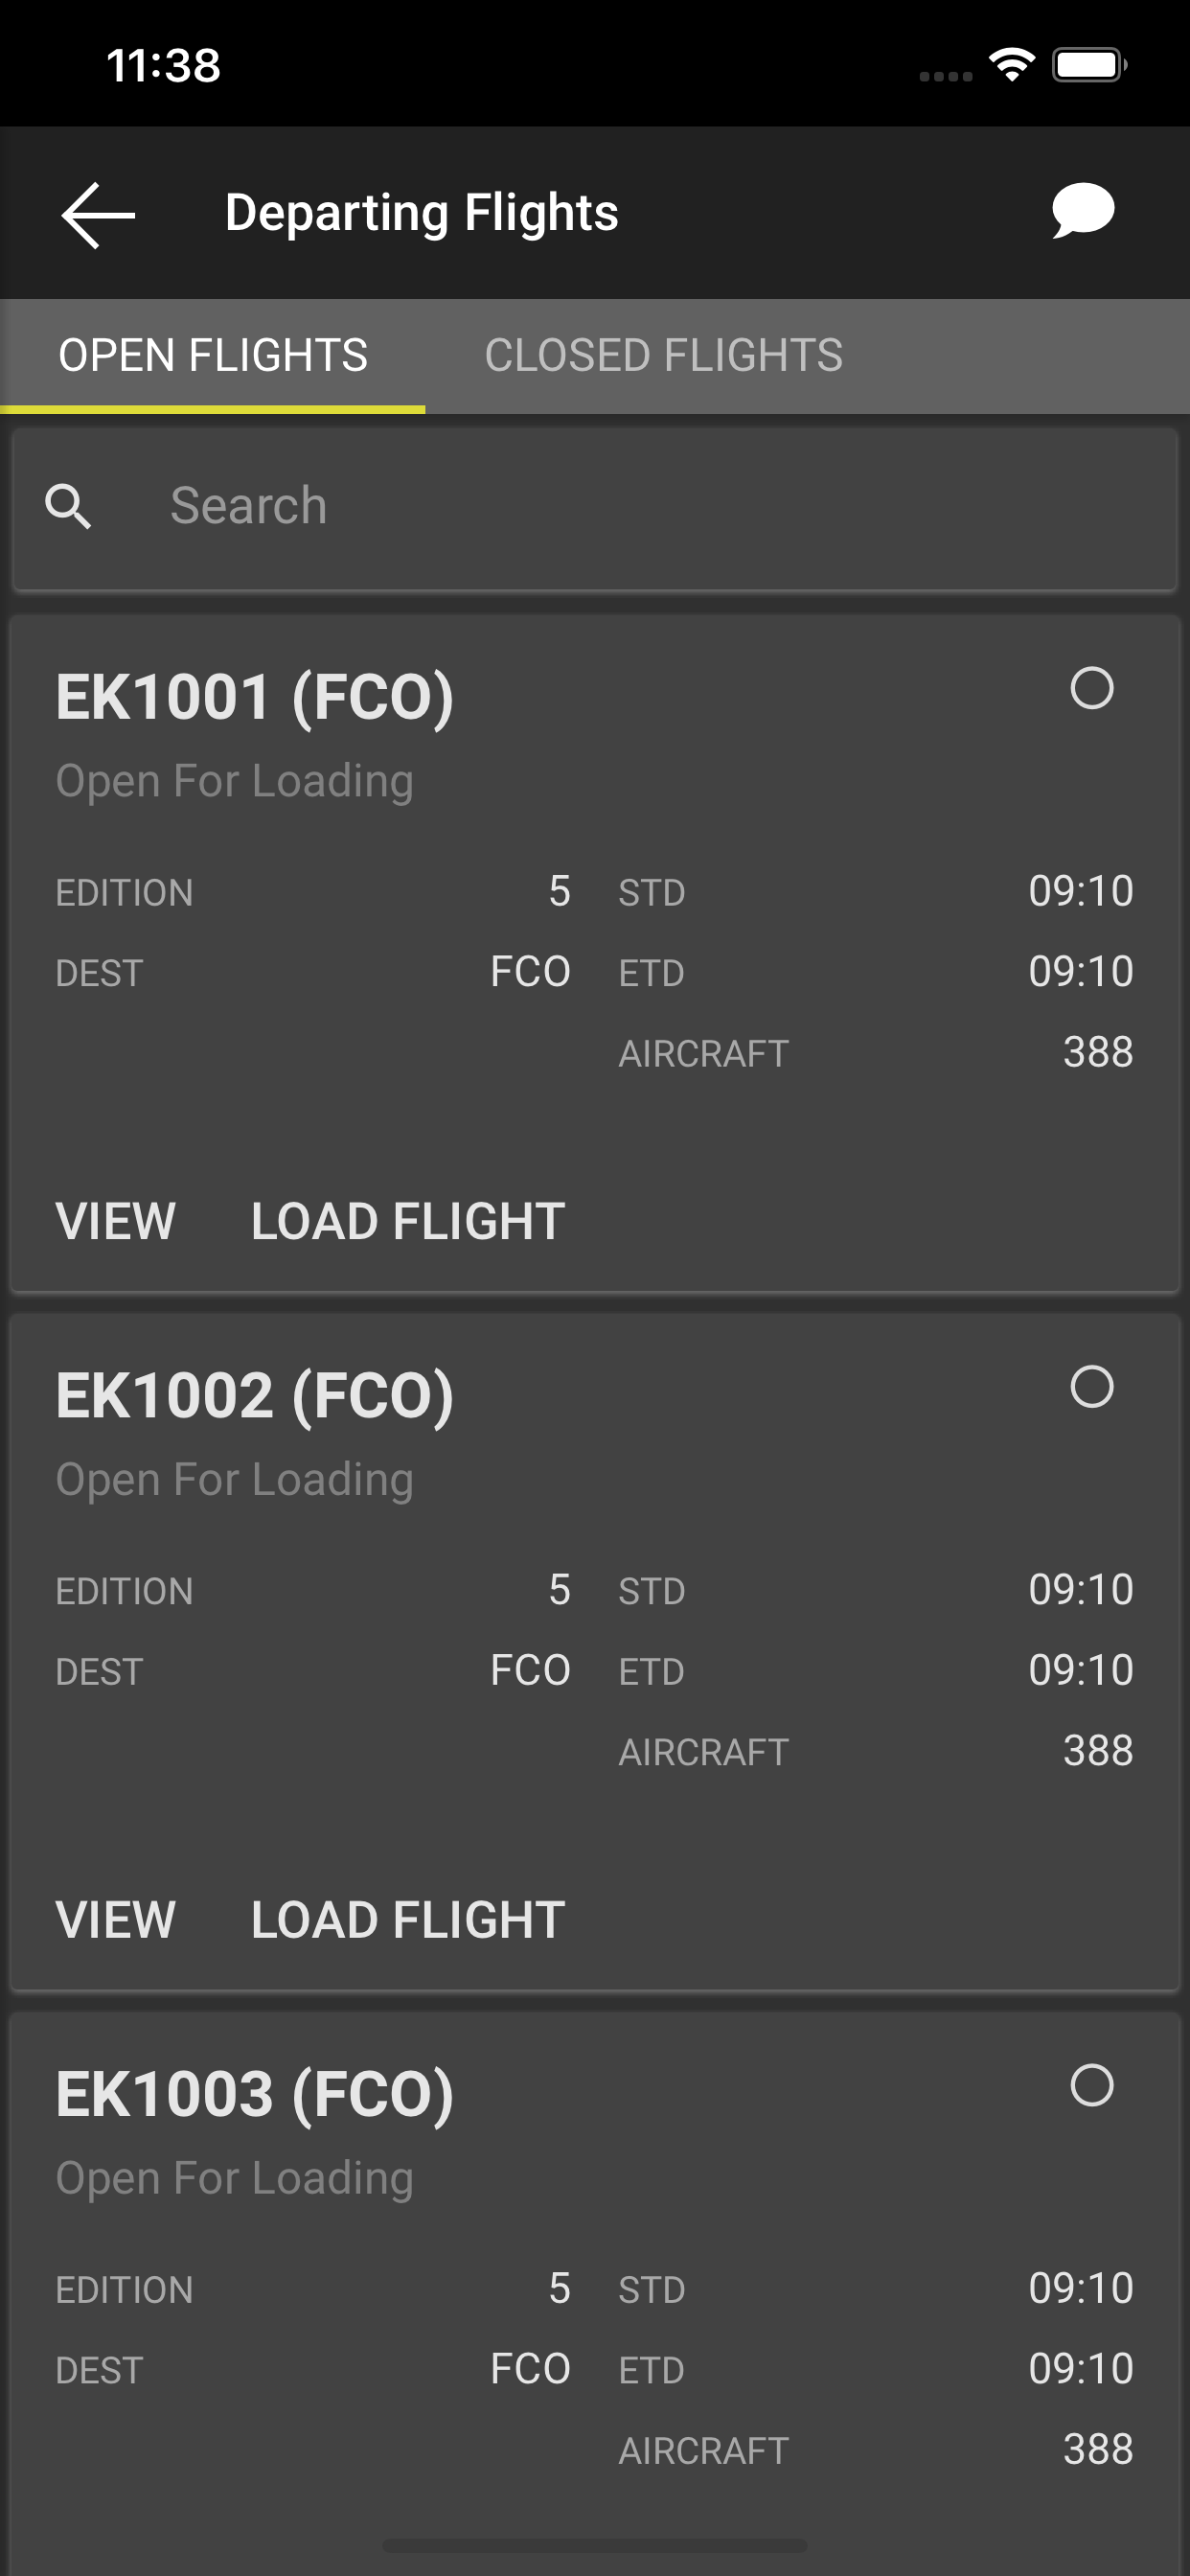Switch to the Open Flights tab
The image size is (1190, 2576).
click(x=213, y=356)
